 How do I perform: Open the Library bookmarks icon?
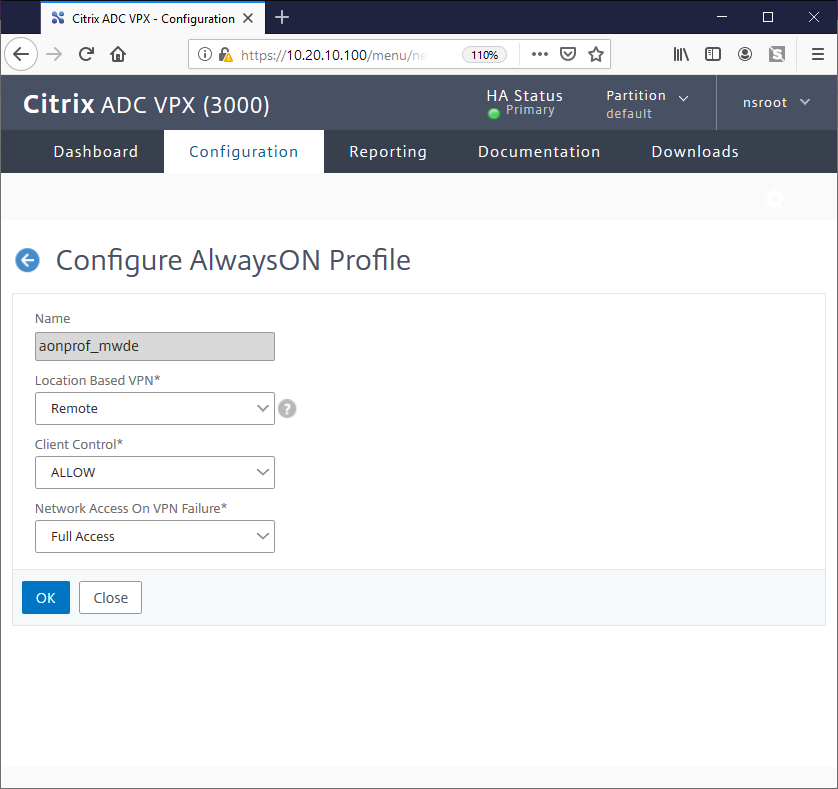pos(681,54)
